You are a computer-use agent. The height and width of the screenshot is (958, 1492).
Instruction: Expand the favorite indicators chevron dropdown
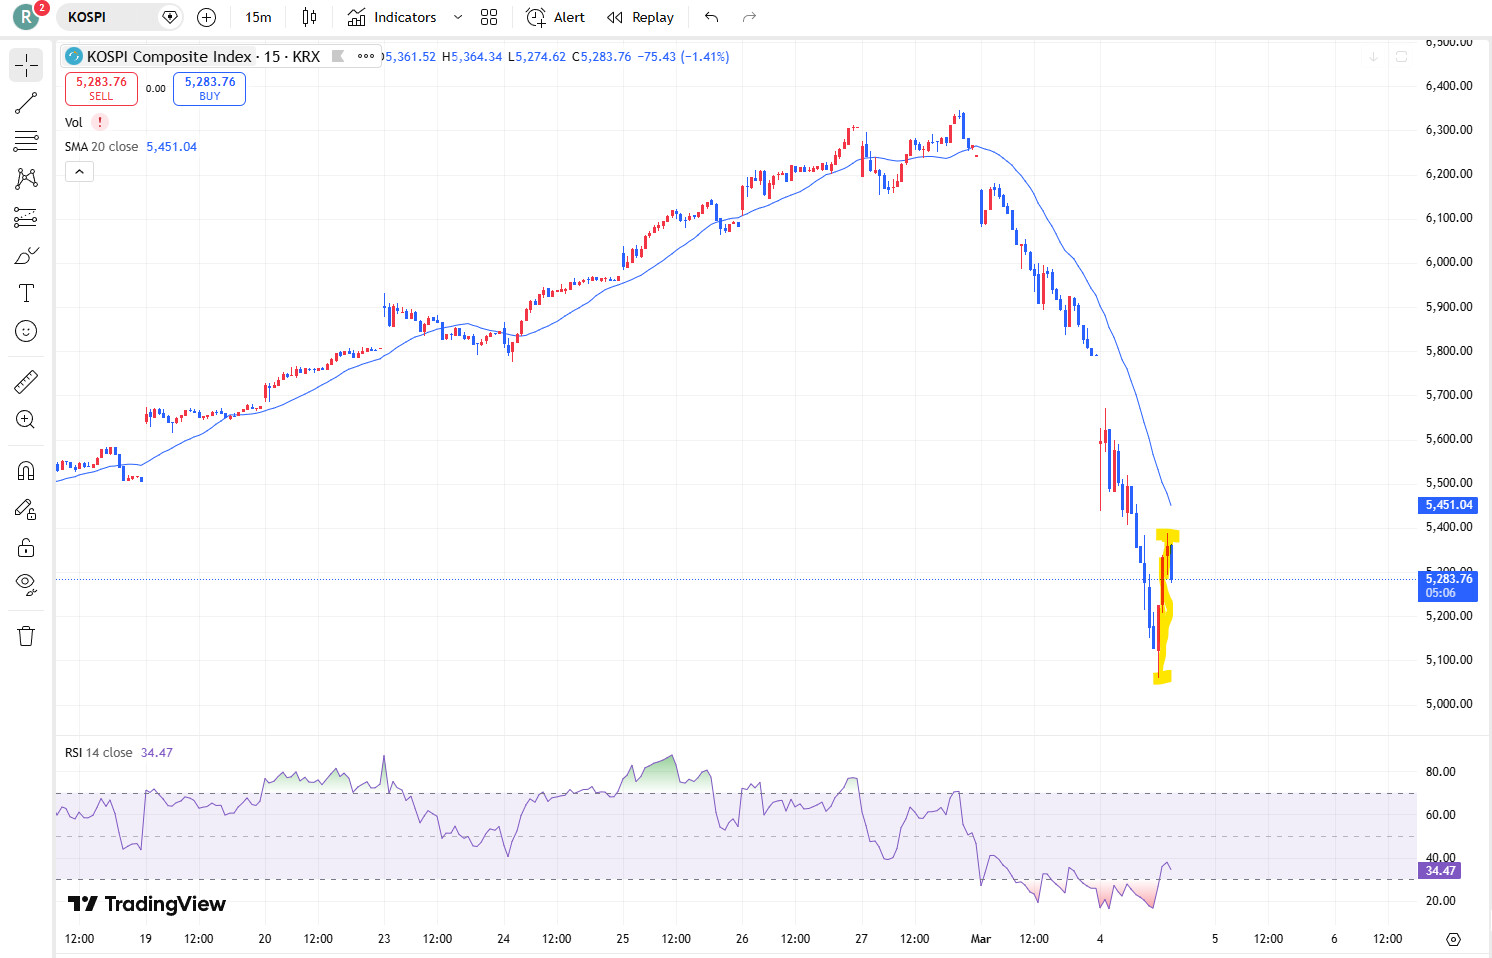coord(458,17)
